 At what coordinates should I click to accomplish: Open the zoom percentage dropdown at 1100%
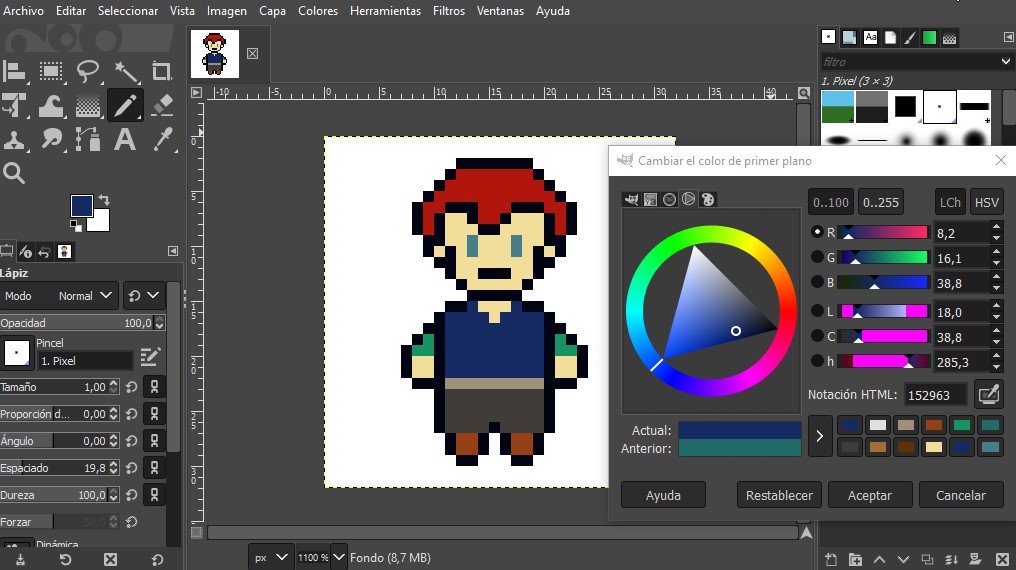point(338,557)
